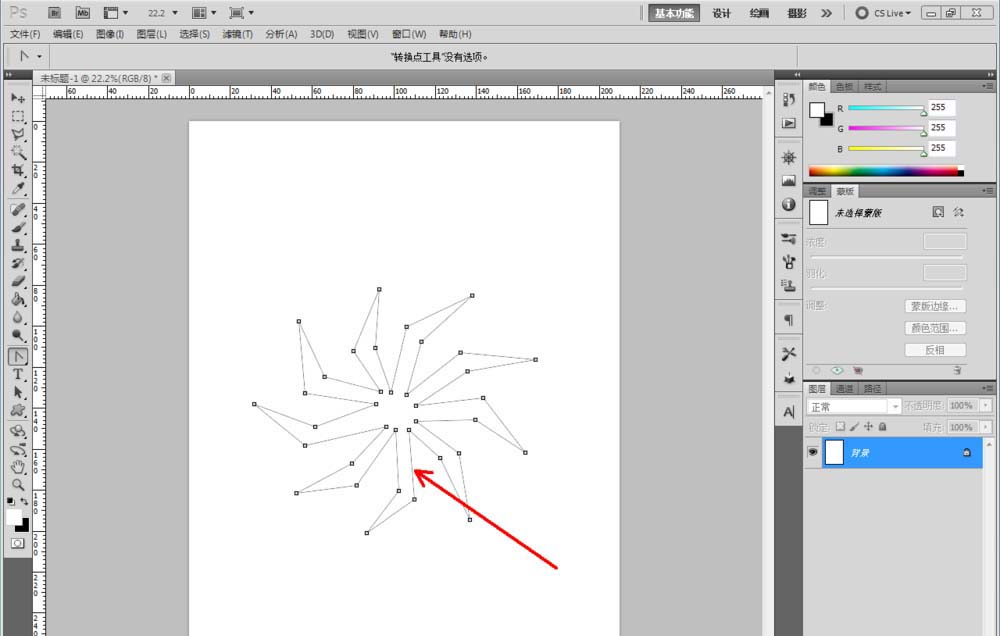Launch Mini Bridge from top bar
The image size is (1000, 636).
click(x=83, y=13)
